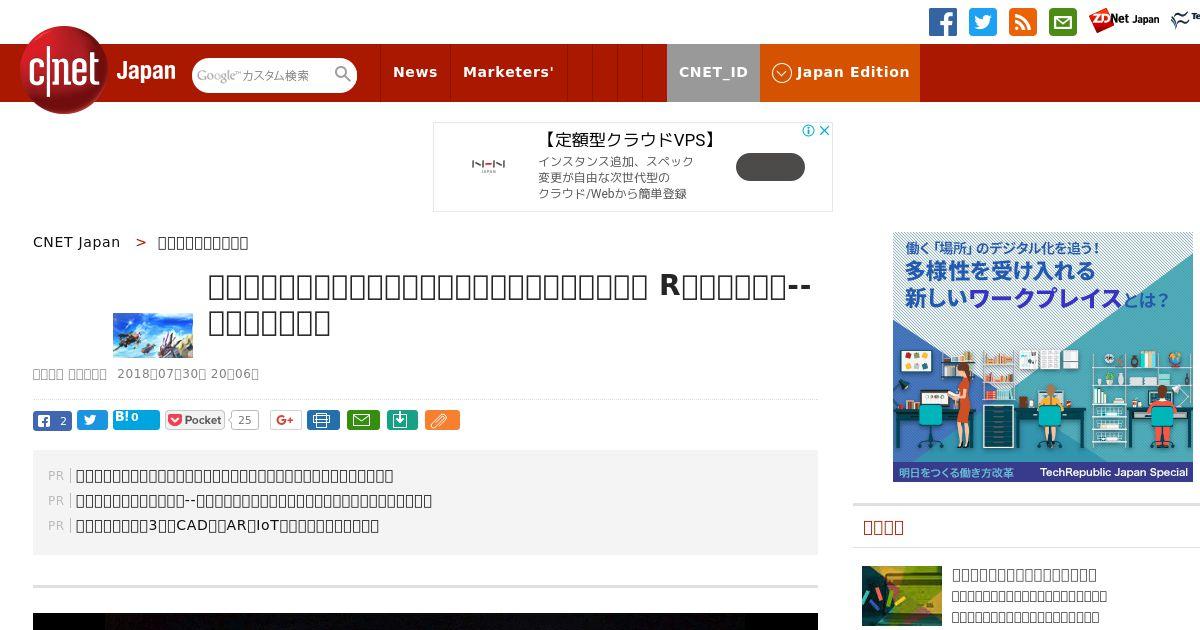
Task: Open the article thumbnail image
Action: tap(153, 335)
